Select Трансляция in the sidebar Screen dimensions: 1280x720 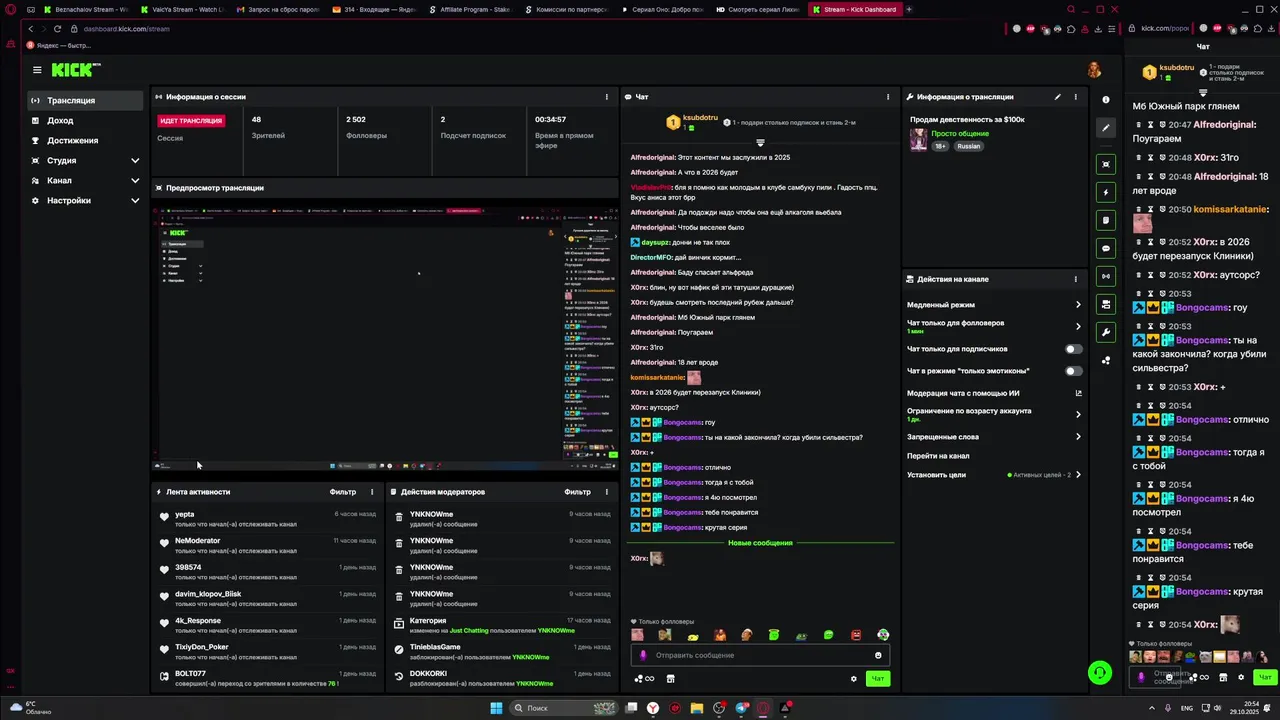(86, 100)
